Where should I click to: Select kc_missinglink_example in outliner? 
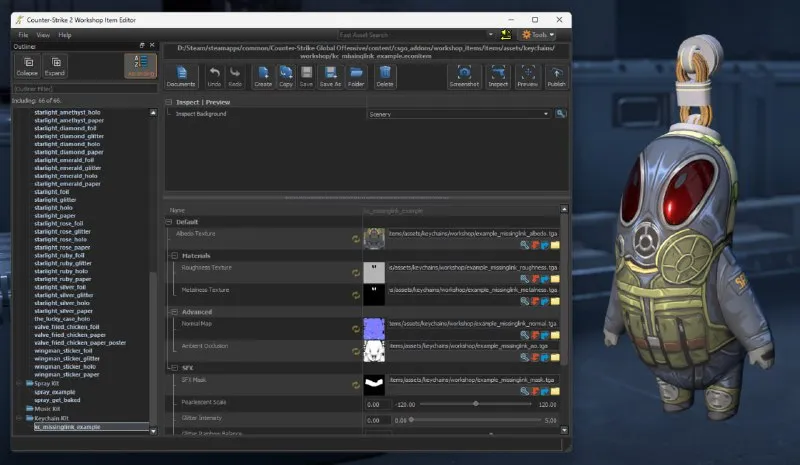[67, 427]
